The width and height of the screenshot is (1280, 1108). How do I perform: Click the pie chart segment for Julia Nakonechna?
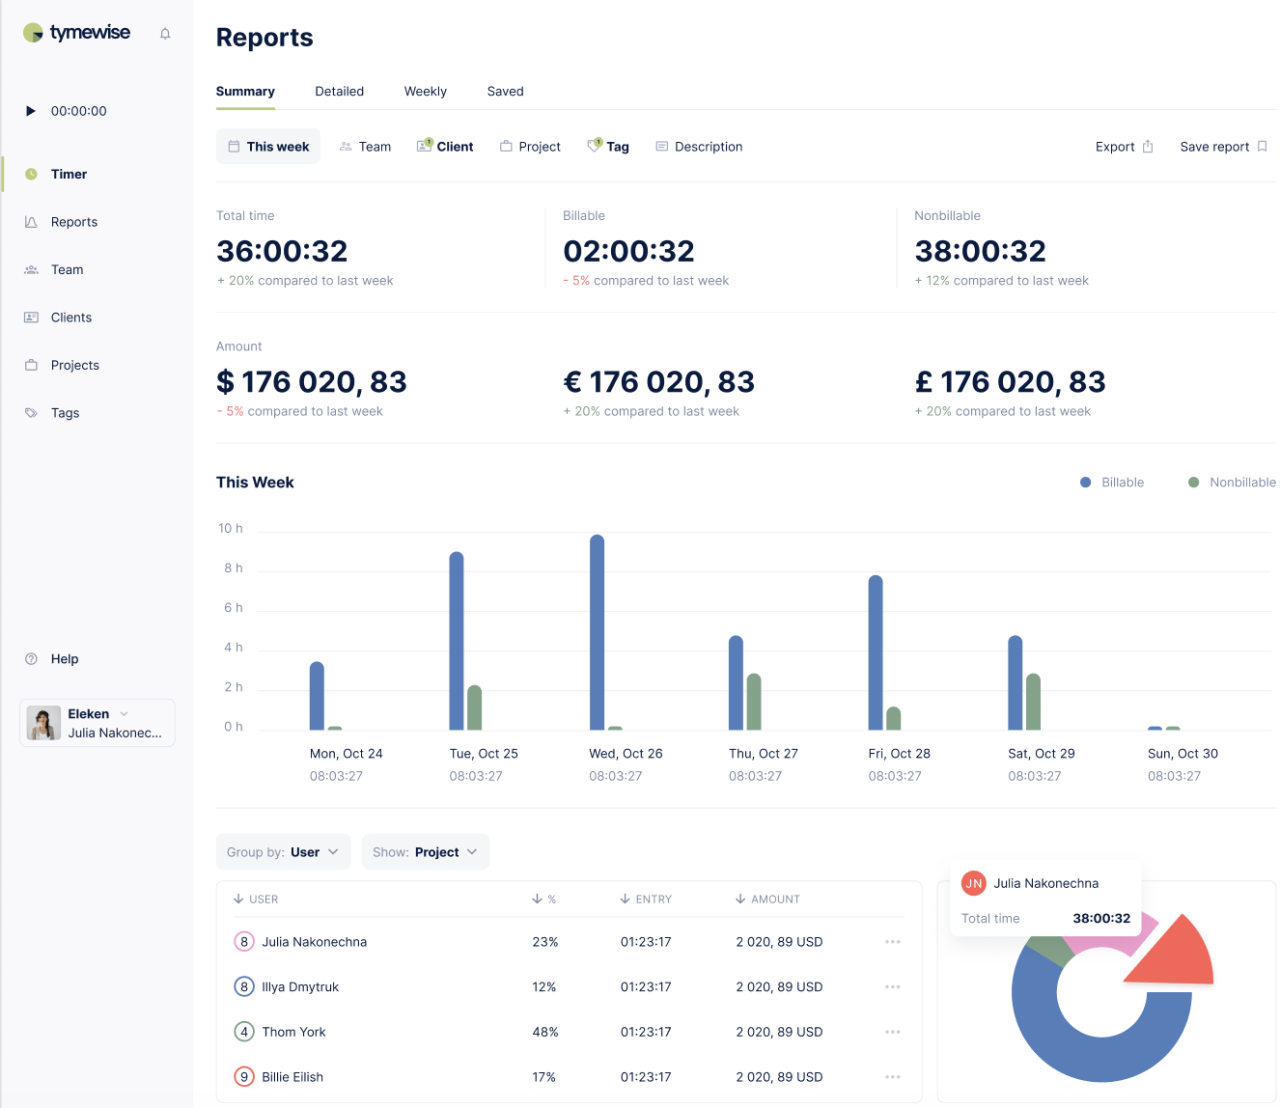(x=1170, y=950)
